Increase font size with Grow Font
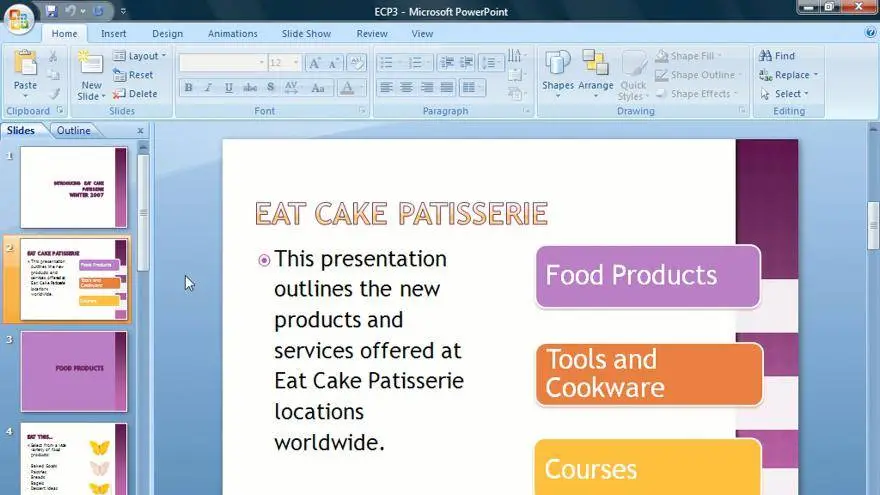The image size is (880, 495). 314,63
